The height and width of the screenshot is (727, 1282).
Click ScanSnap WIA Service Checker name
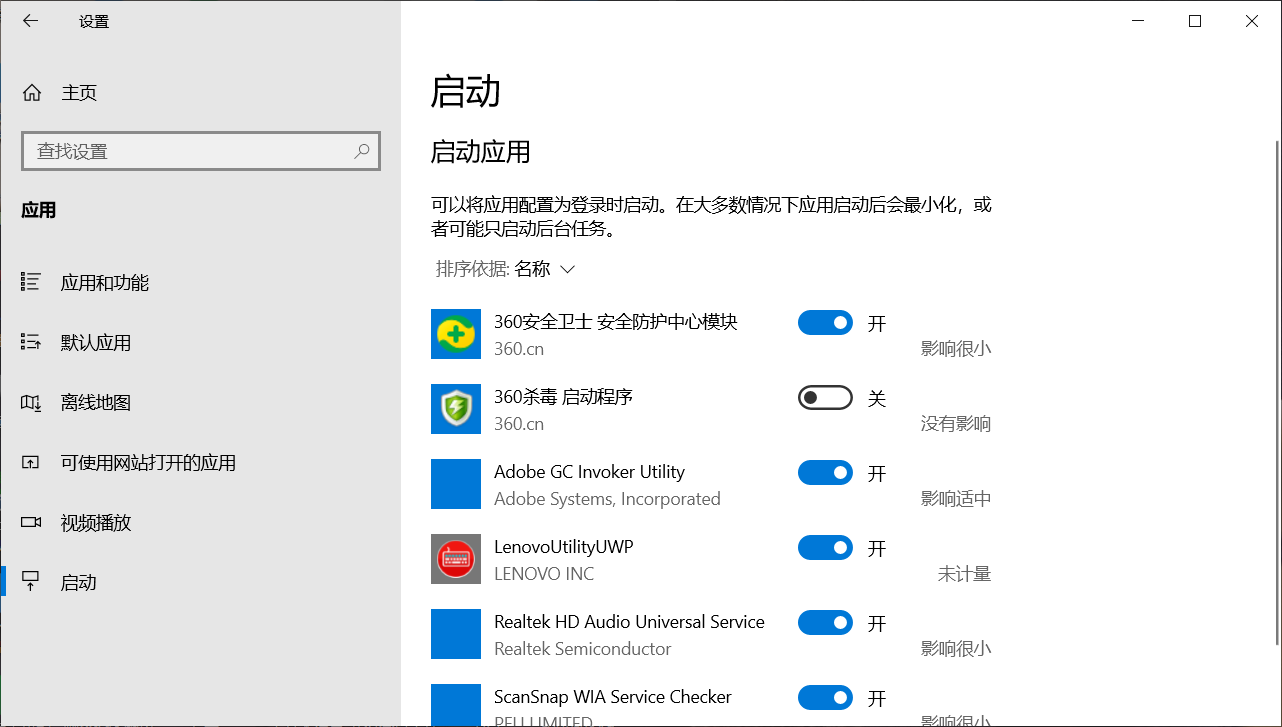pos(613,697)
